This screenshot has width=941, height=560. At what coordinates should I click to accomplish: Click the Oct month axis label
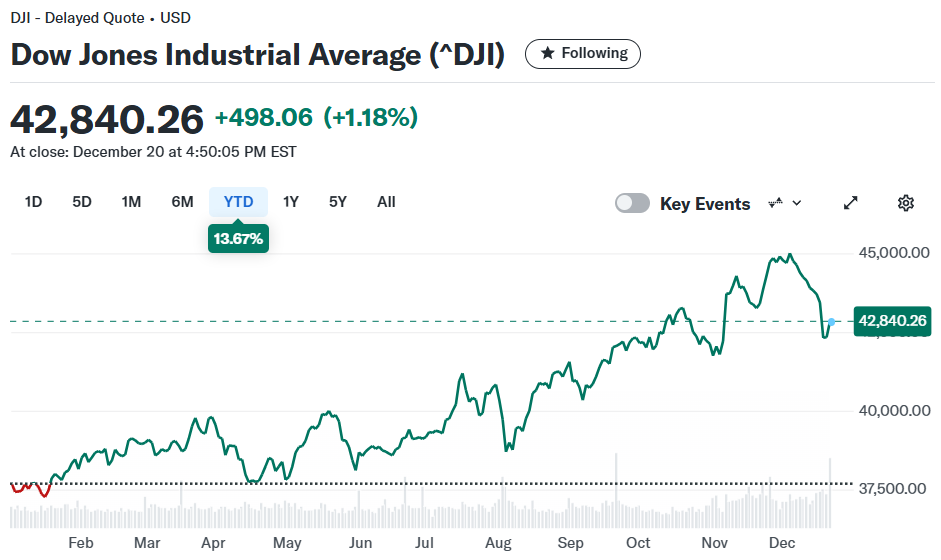[x=638, y=543]
